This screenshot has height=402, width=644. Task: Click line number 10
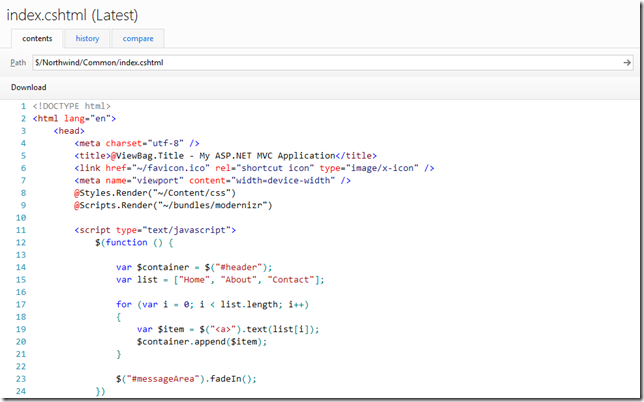pyautogui.click(x=21, y=218)
